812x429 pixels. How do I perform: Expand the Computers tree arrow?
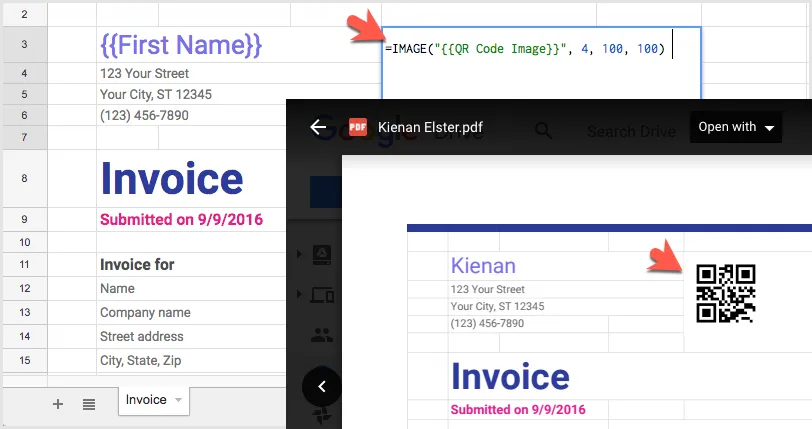click(300, 295)
